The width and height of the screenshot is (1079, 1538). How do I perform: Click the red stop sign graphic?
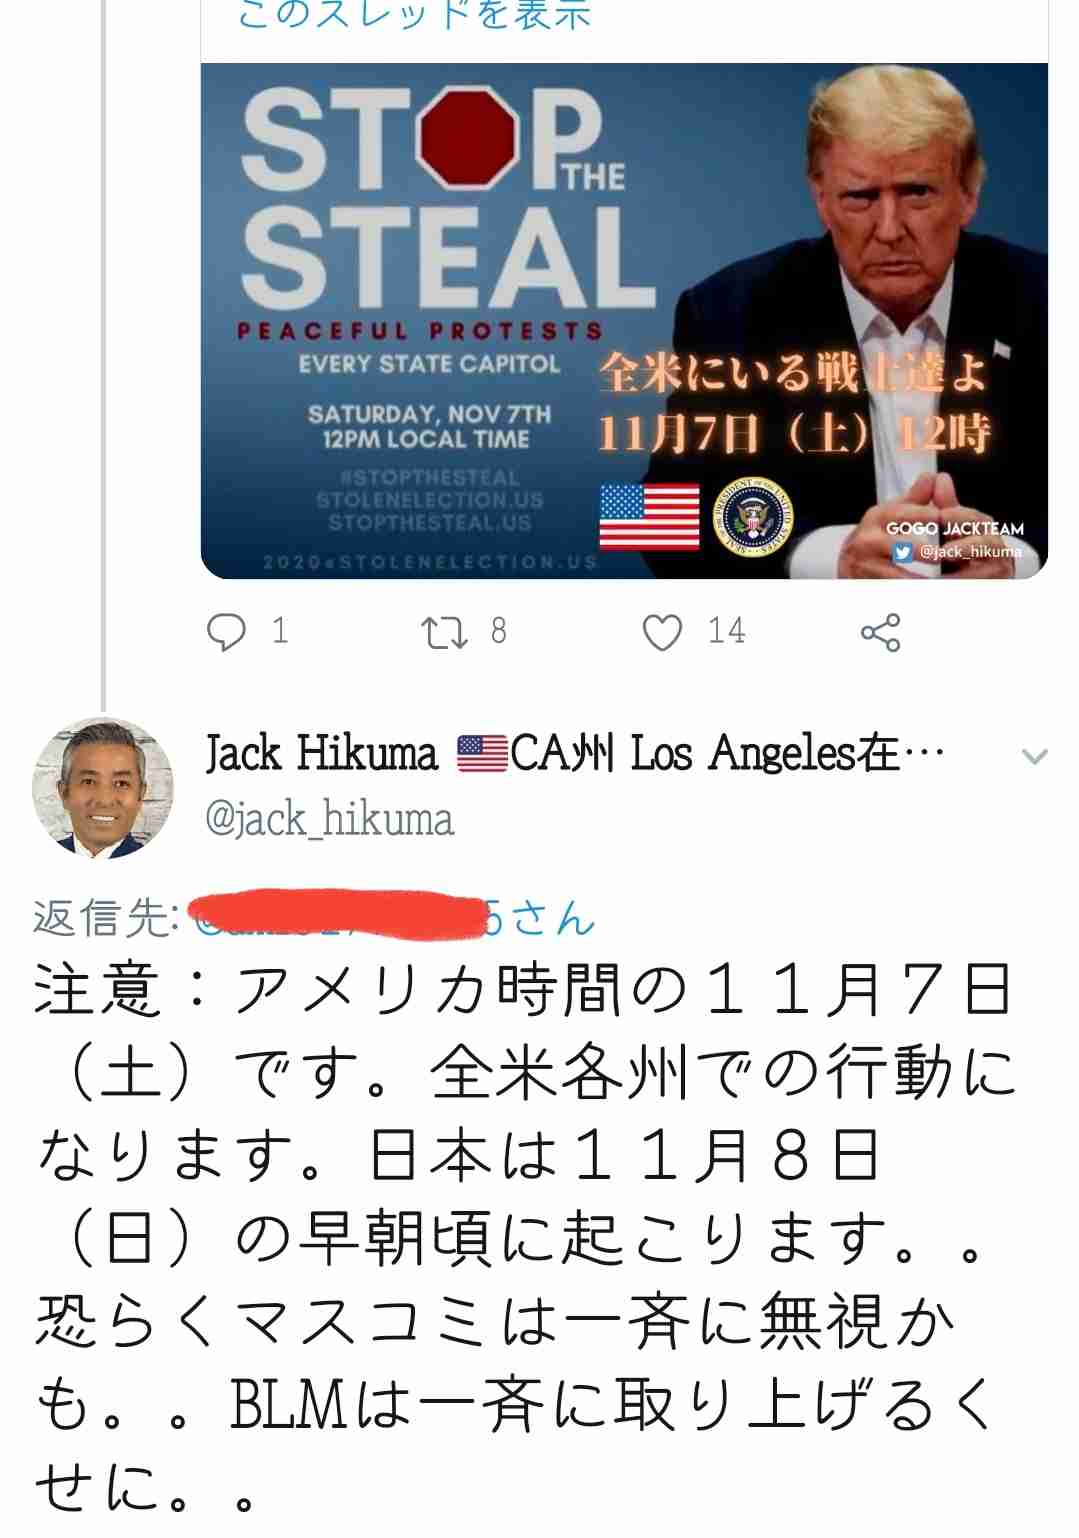point(468,137)
